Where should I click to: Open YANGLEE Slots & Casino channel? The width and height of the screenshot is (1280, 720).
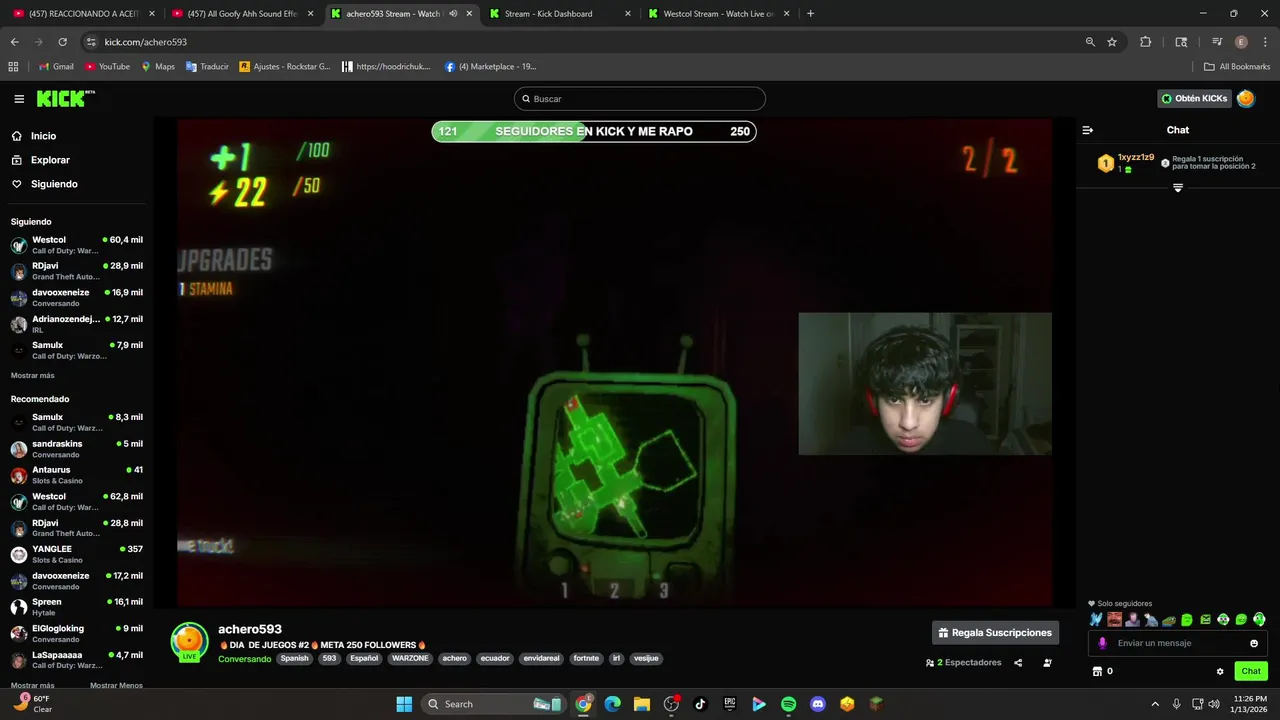point(77,554)
